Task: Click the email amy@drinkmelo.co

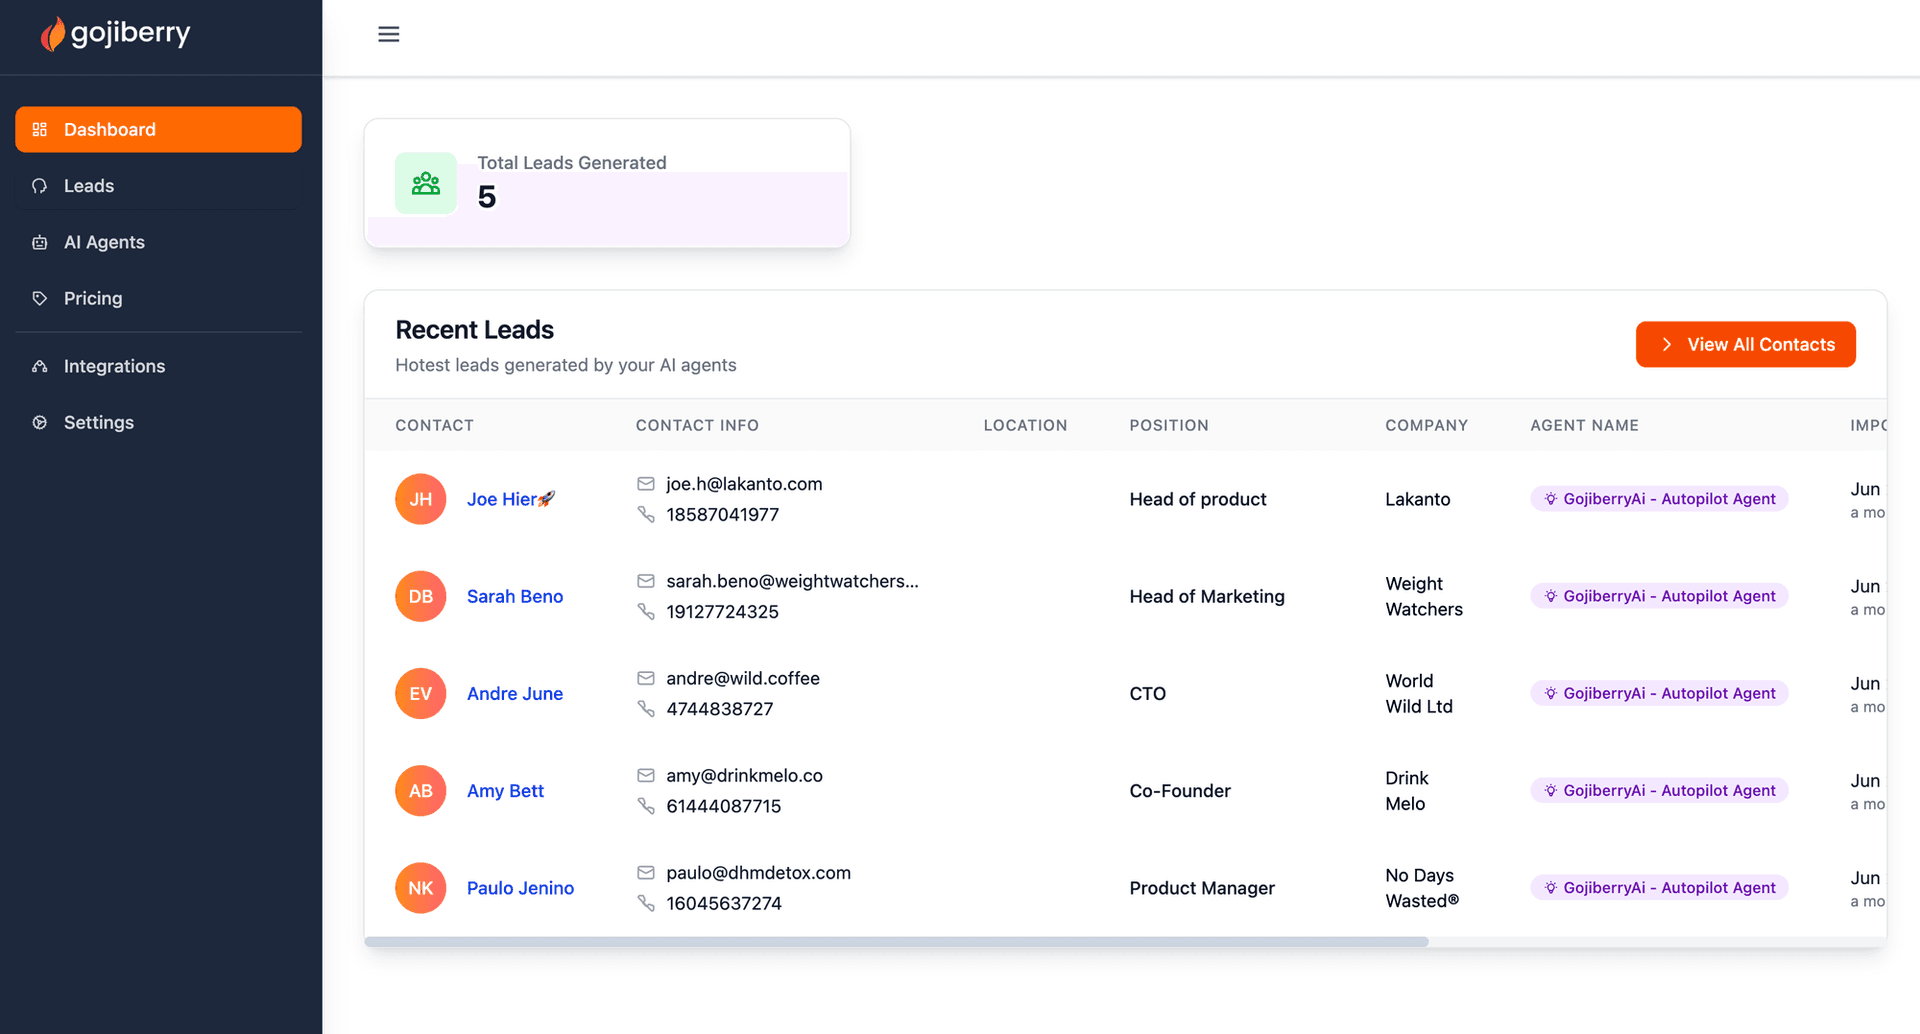Action: coord(744,775)
